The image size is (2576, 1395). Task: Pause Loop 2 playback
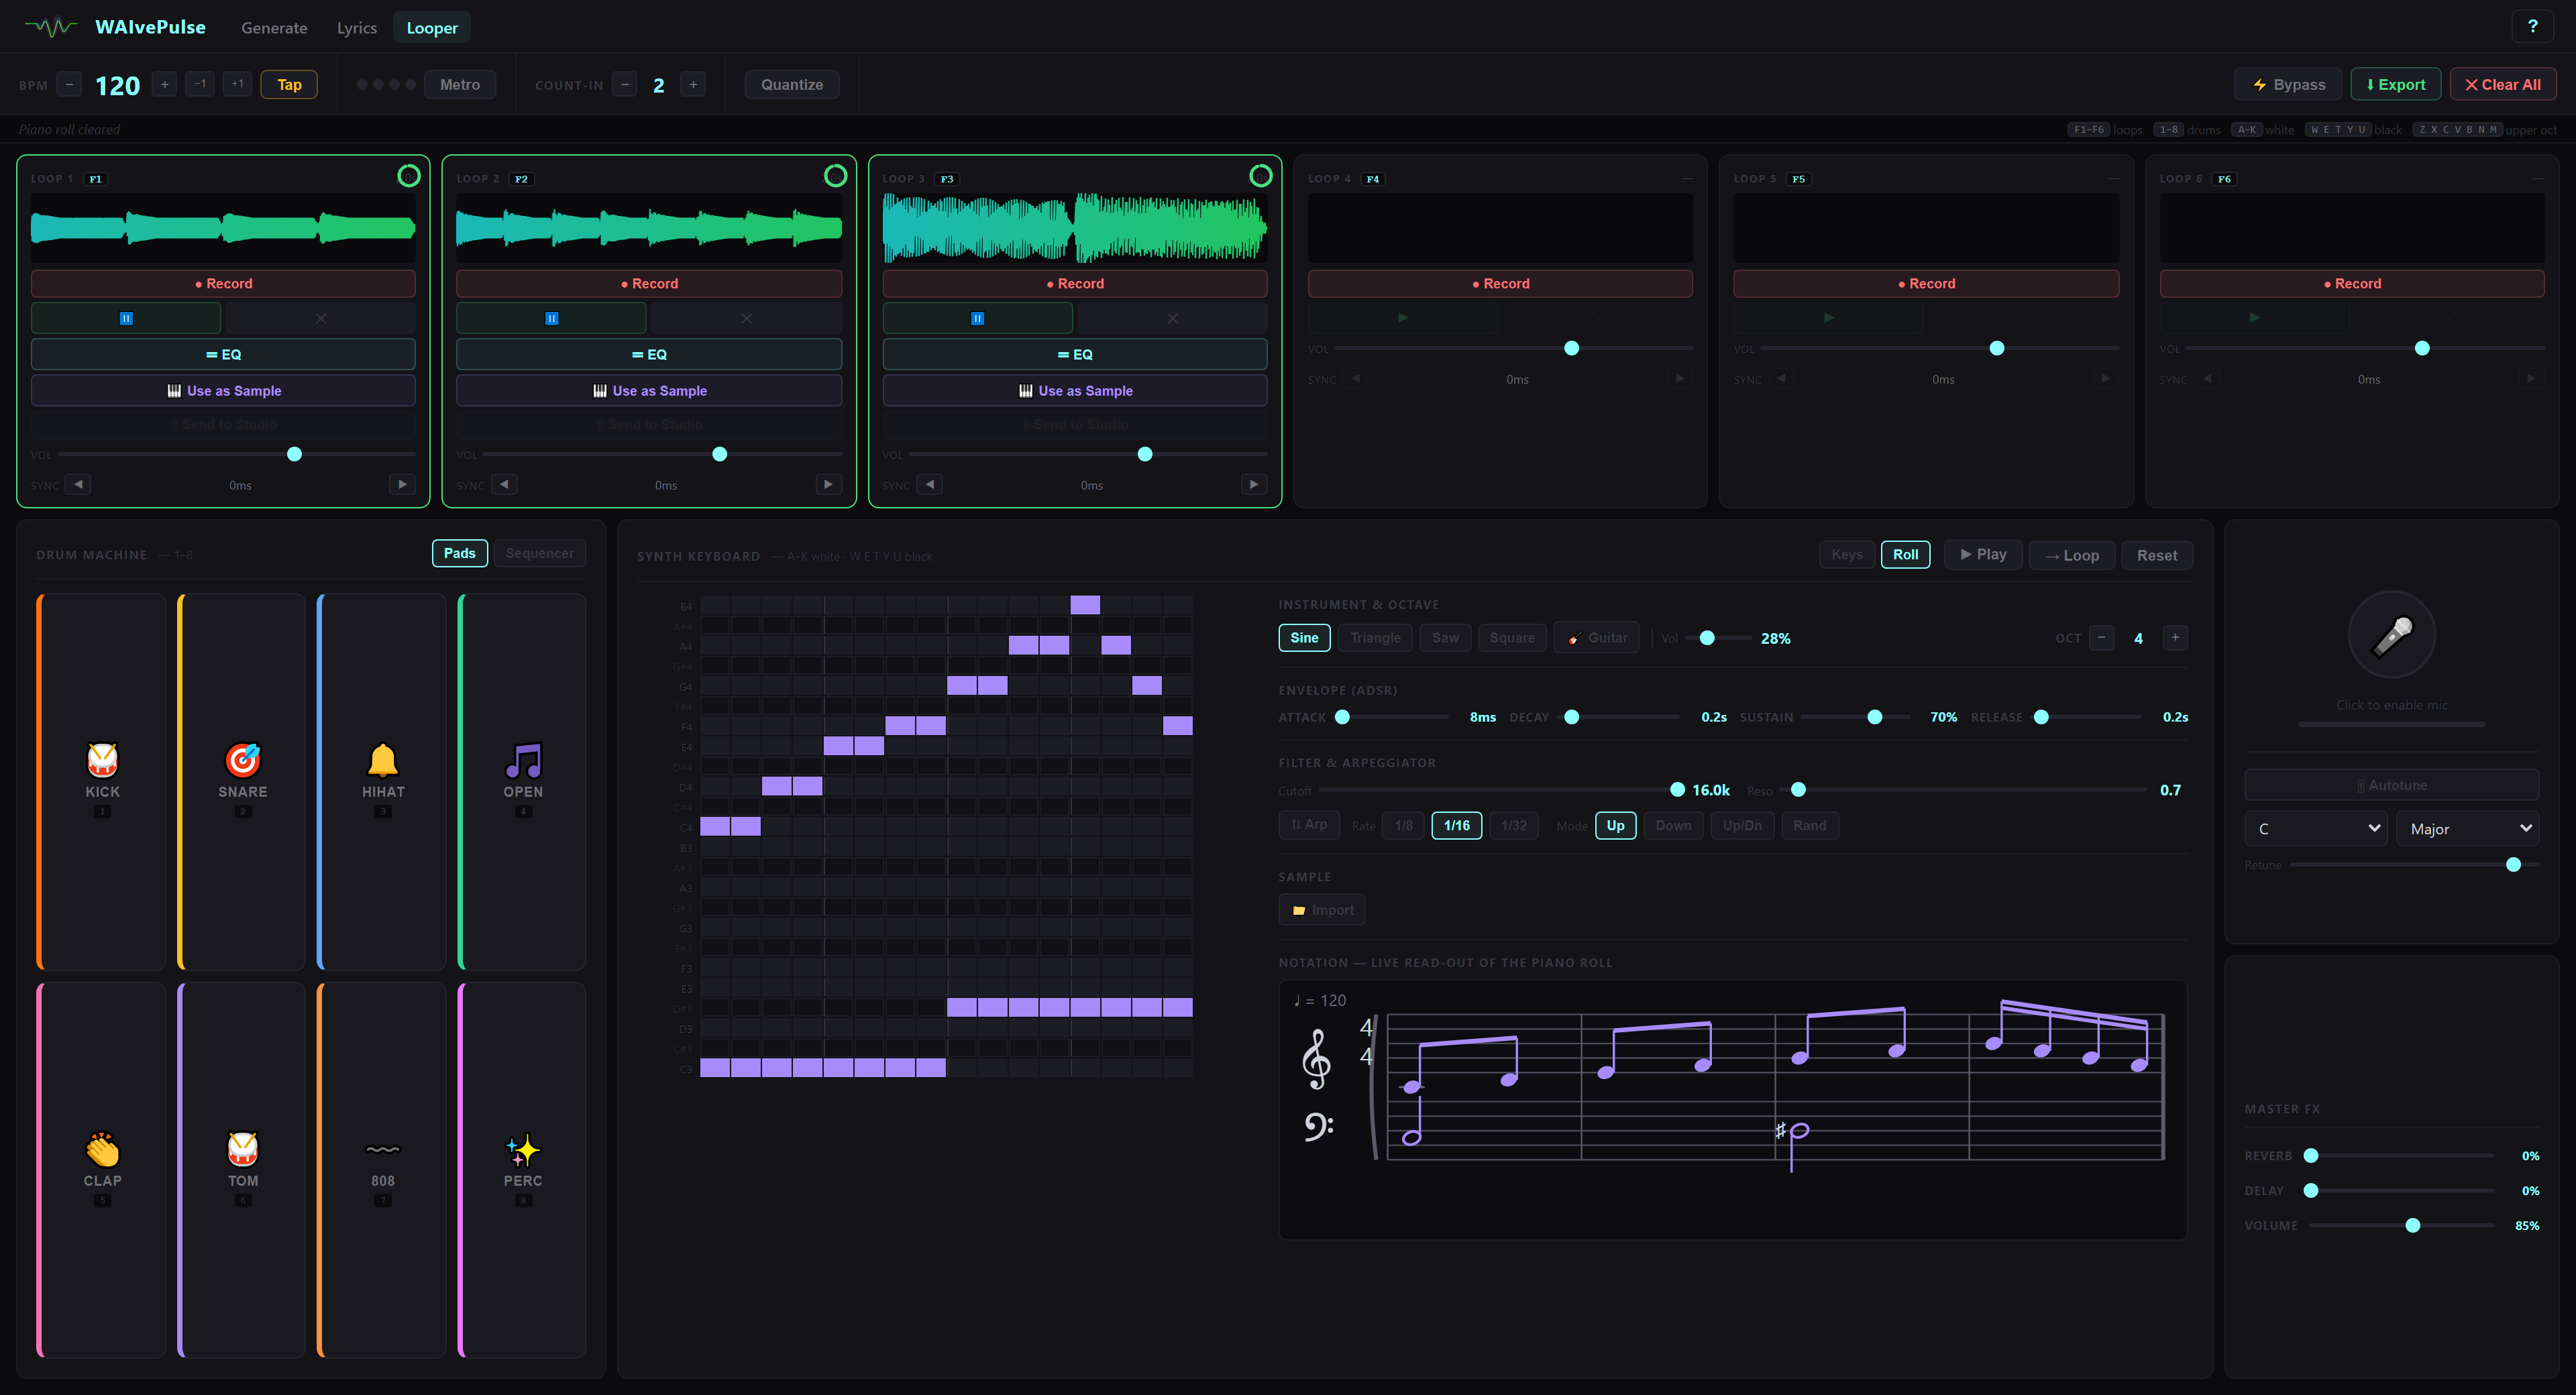pos(551,318)
